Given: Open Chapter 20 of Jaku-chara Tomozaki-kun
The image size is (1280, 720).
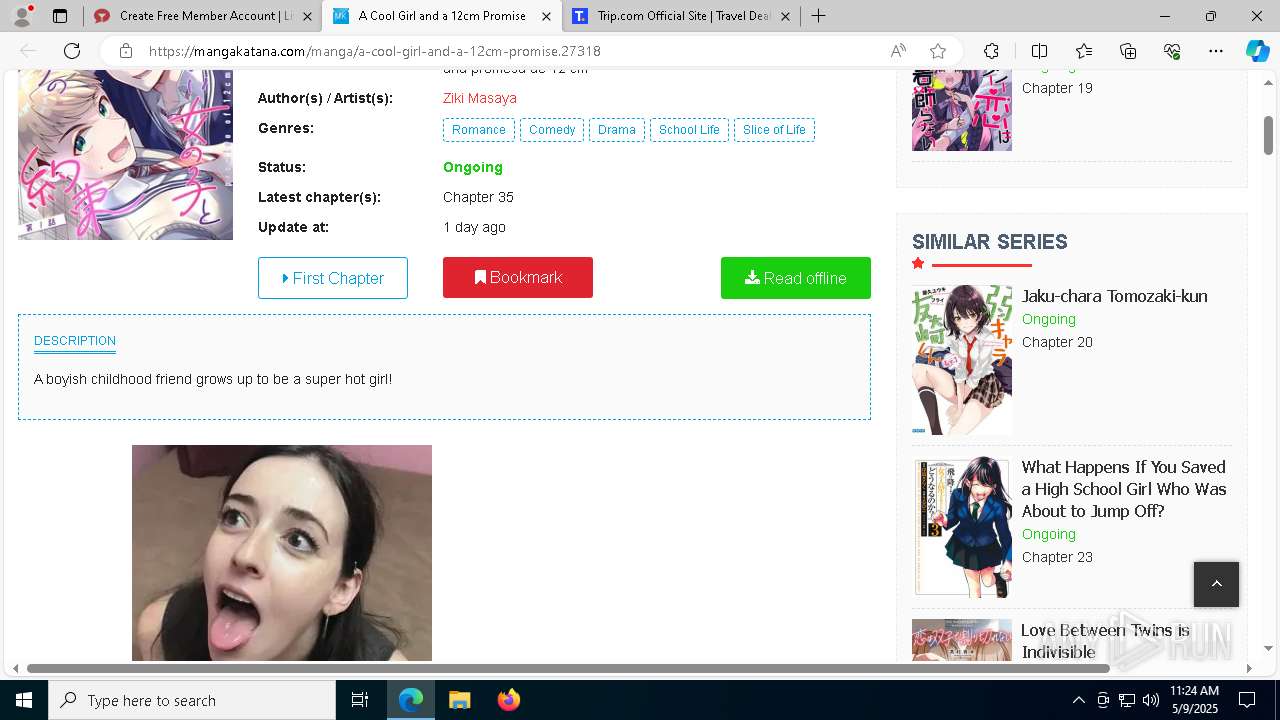Looking at the screenshot, I should (x=1057, y=342).
